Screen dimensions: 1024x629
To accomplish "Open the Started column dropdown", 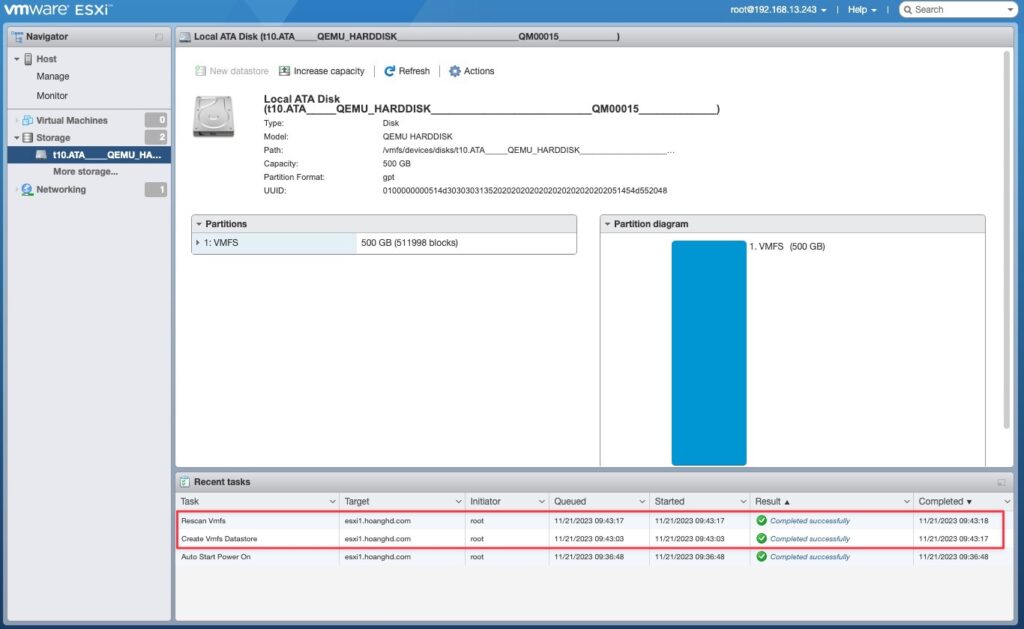I will (743, 502).
